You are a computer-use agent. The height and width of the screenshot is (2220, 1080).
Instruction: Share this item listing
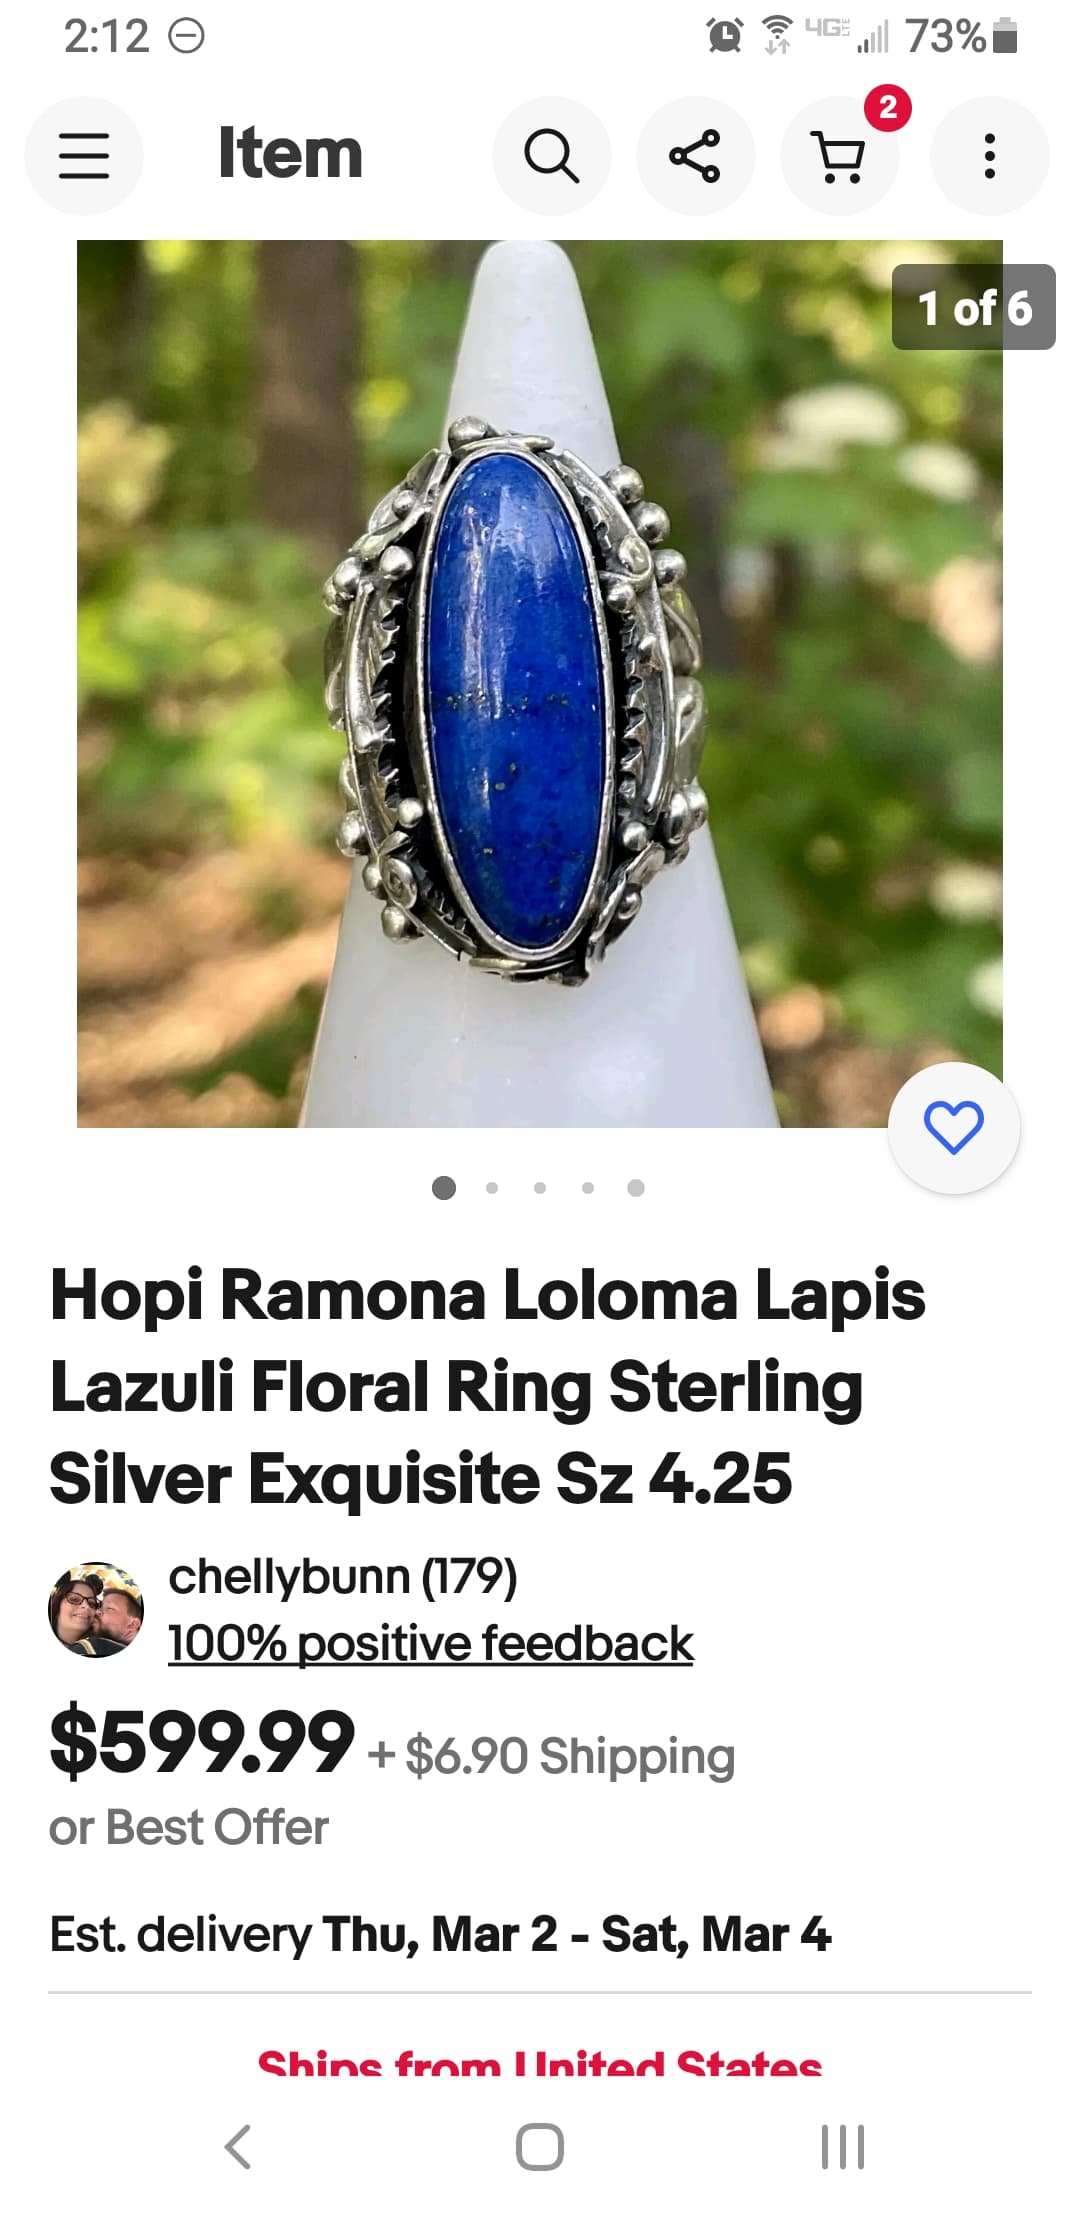point(695,156)
